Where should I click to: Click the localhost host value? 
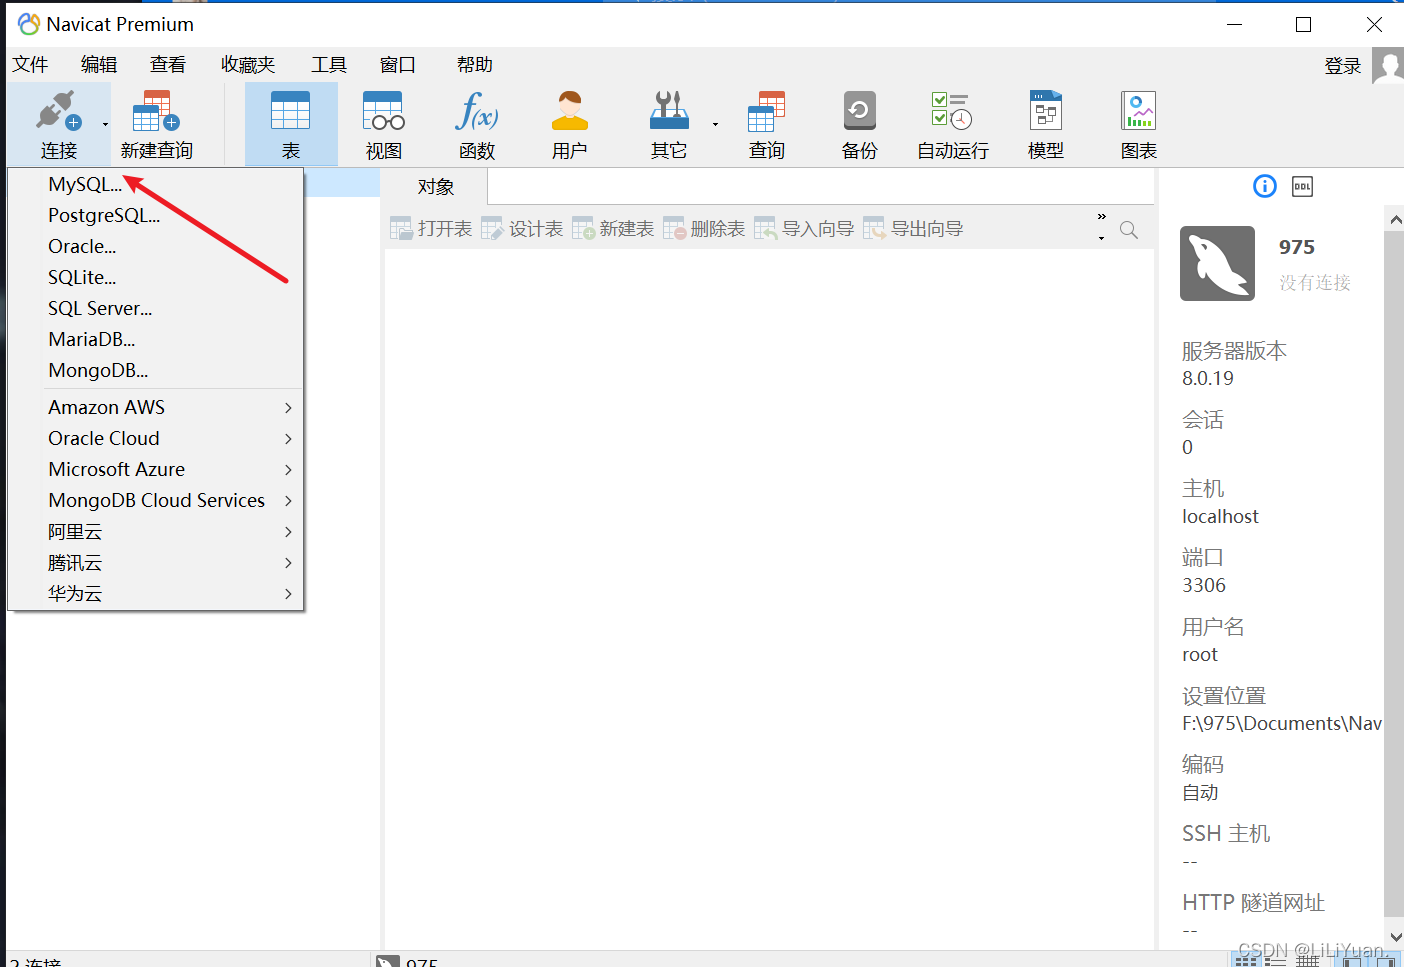click(x=1220, y=517)
